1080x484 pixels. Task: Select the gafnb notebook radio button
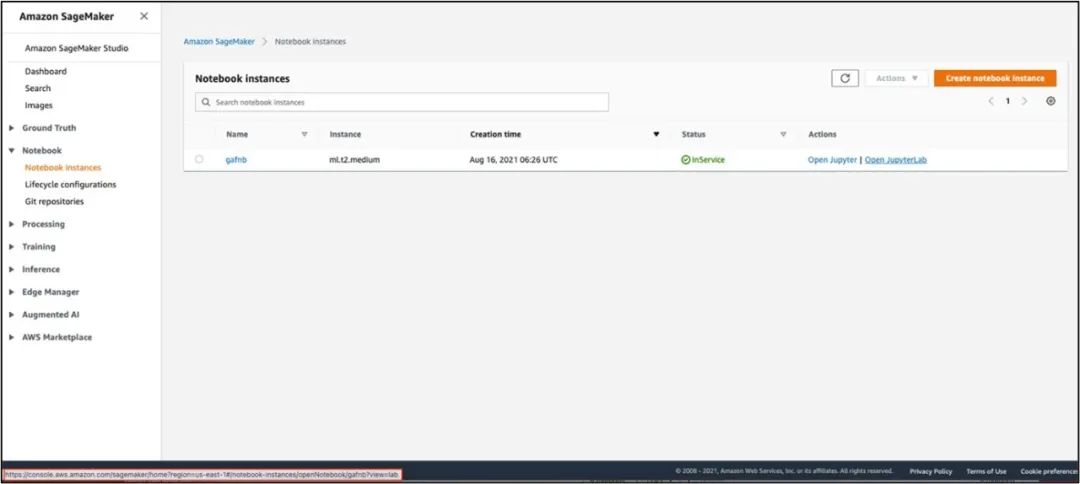pos(199,160)
